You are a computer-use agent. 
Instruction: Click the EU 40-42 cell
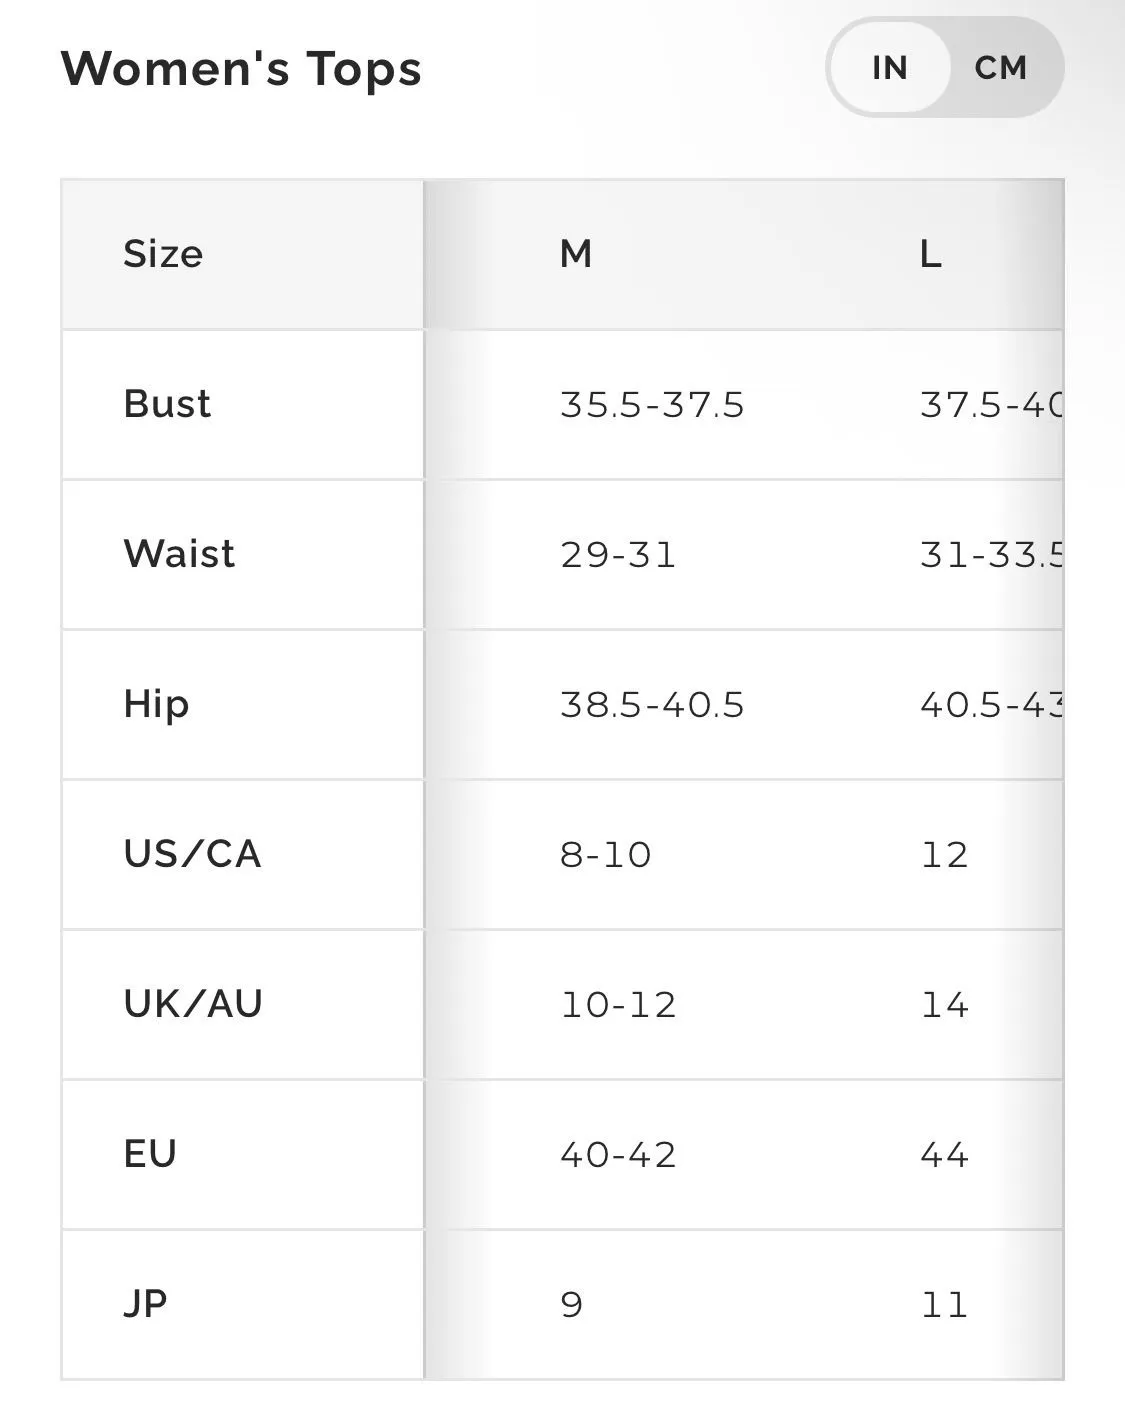coord(618,1155)
